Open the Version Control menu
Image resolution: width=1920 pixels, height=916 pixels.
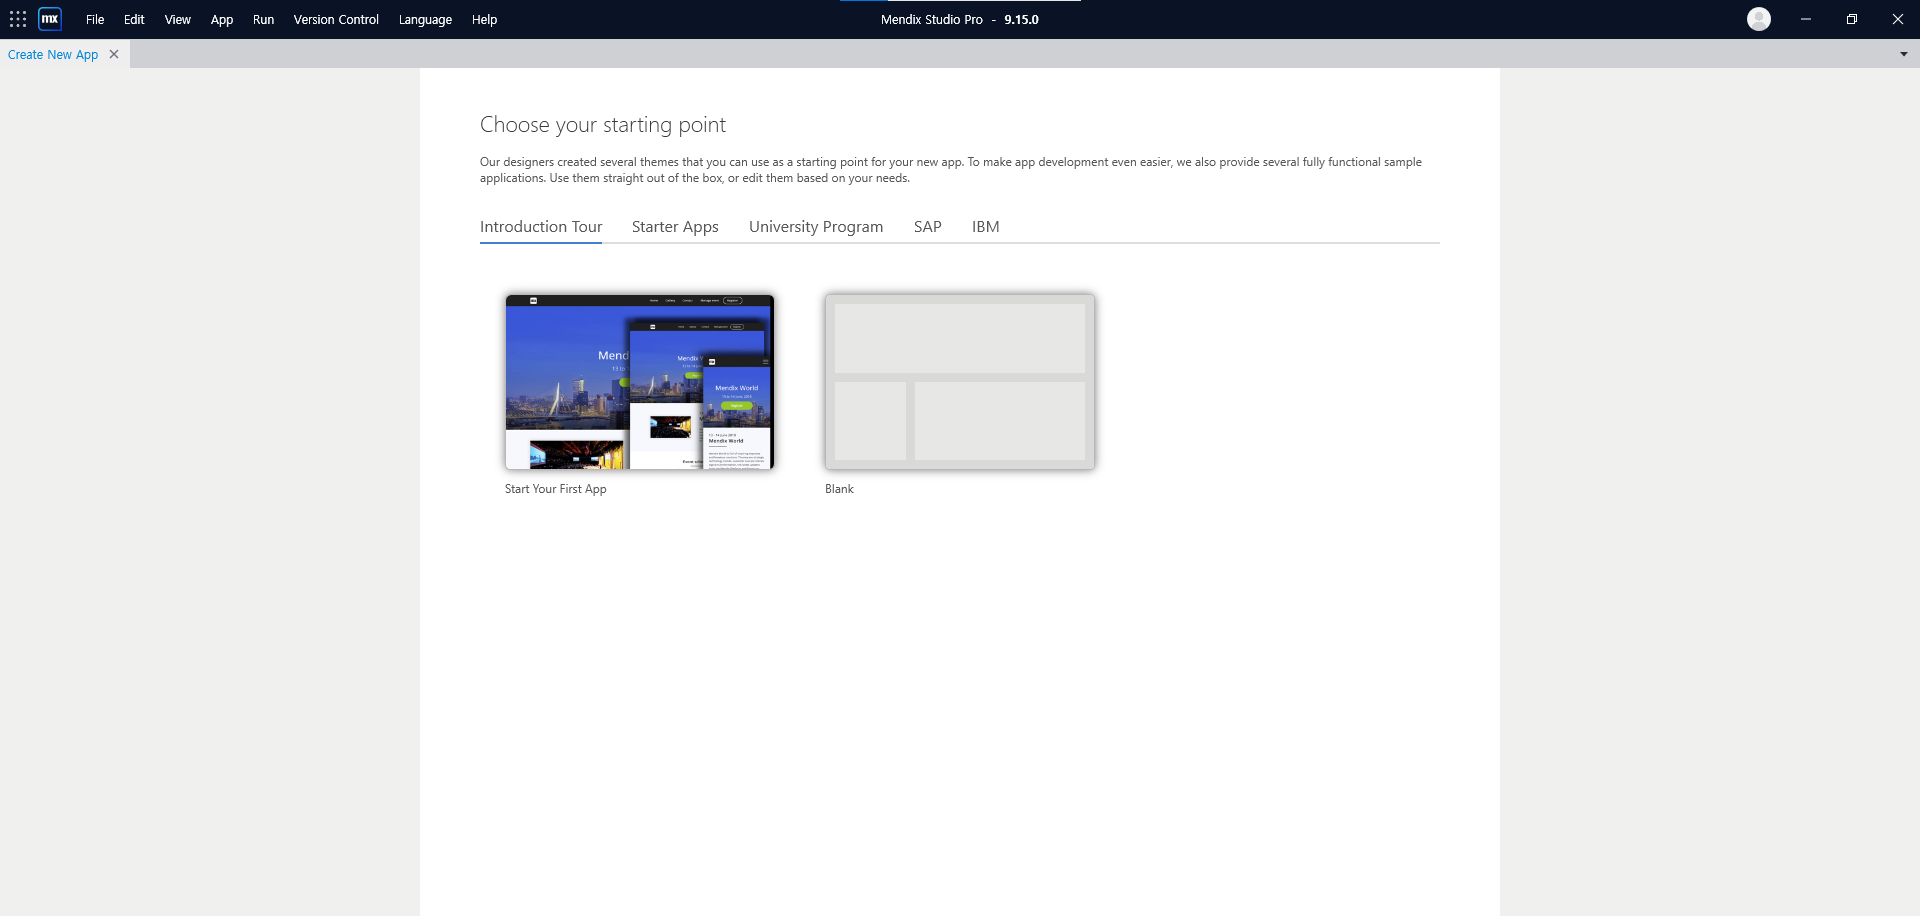336,19
